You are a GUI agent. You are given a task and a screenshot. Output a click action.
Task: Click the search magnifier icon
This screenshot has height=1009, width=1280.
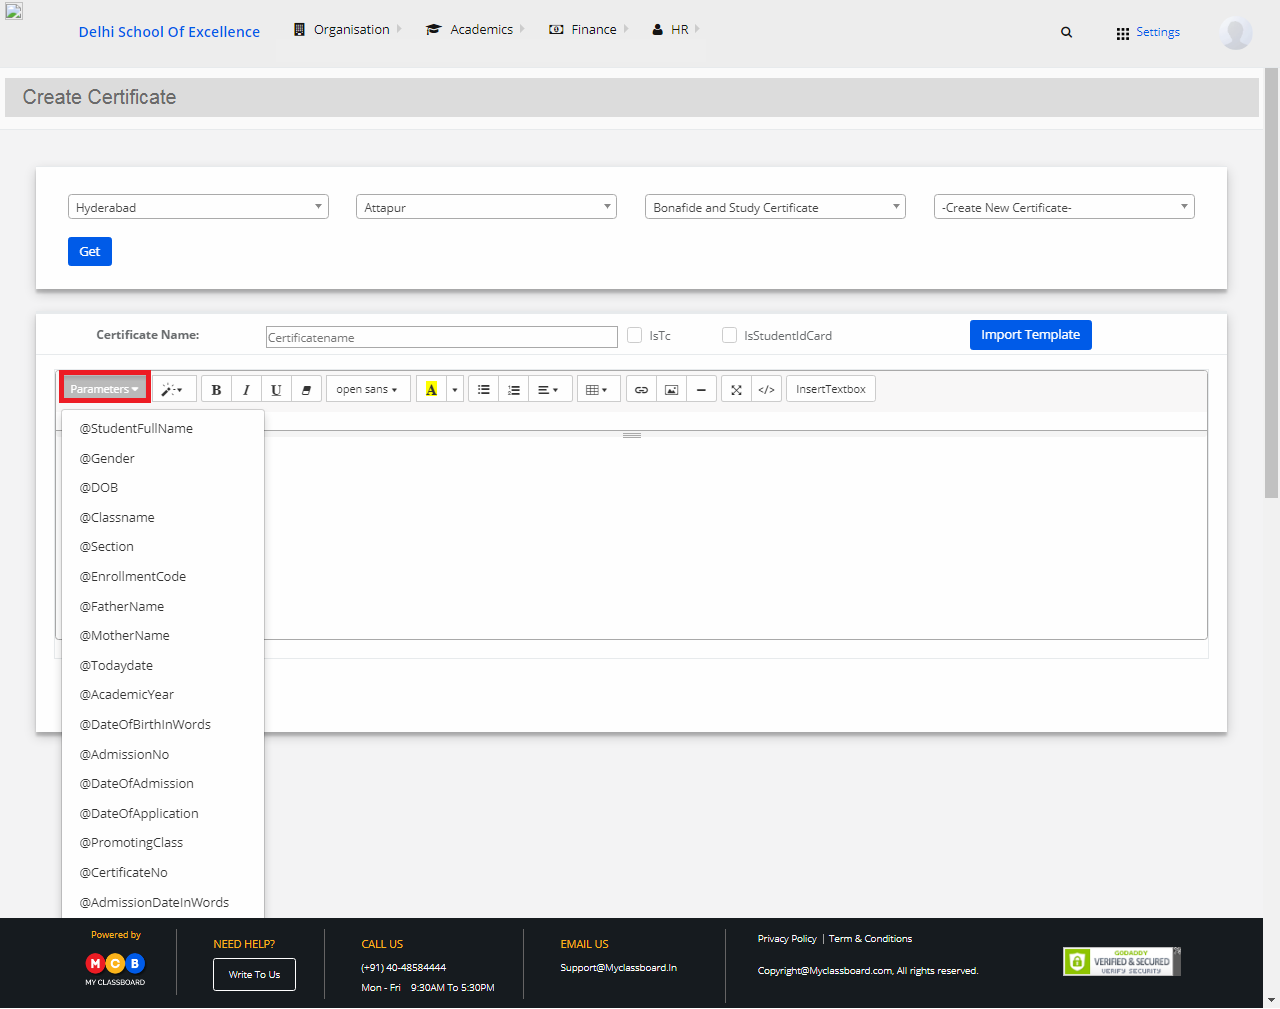1067,32
